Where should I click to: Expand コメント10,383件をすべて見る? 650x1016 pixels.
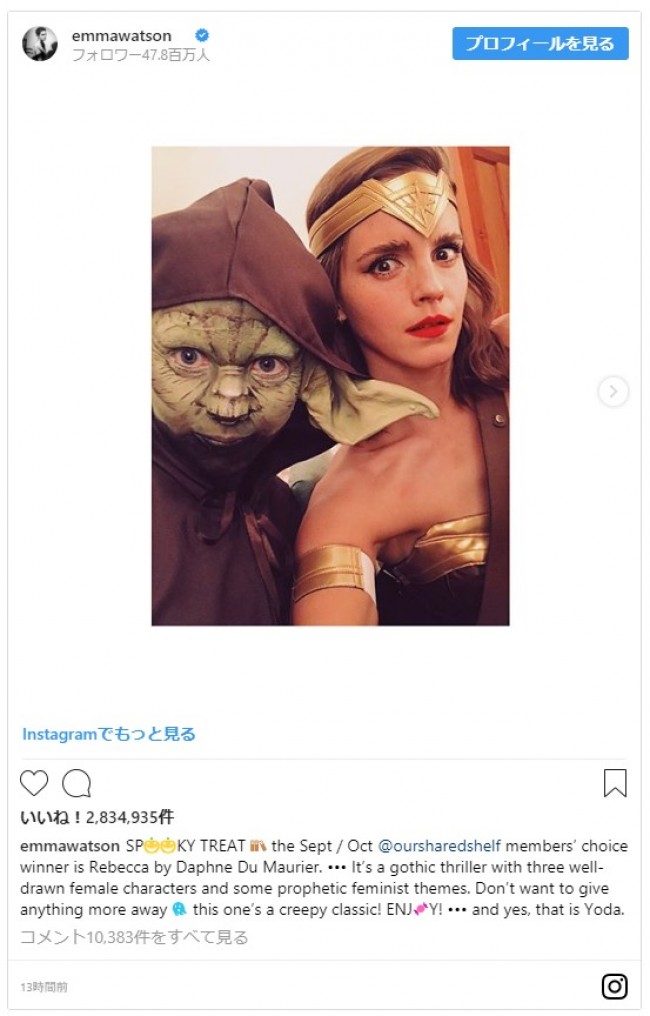pos(134,937)
